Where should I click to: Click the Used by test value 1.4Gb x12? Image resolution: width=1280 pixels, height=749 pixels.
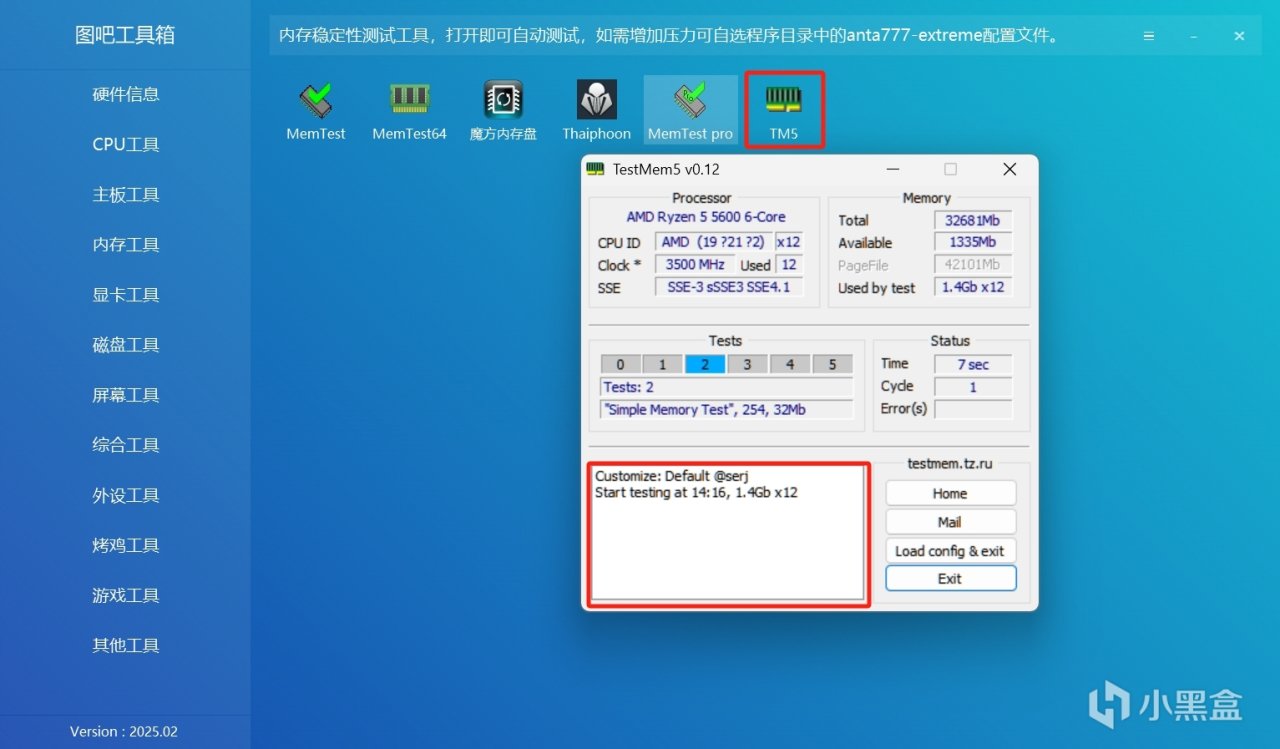973,287
